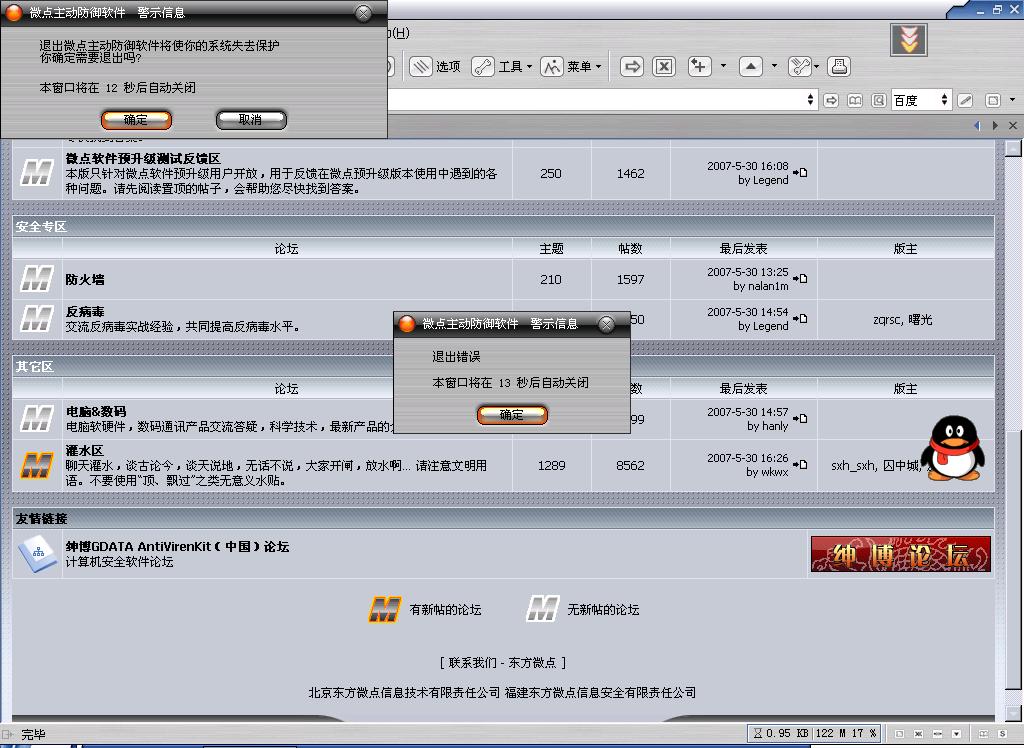The height and width of the screenshot is (748, 1024).
Task: Click the 绅博论坛 red banner image
Action: pyautogui.click(x=901, y=554)
